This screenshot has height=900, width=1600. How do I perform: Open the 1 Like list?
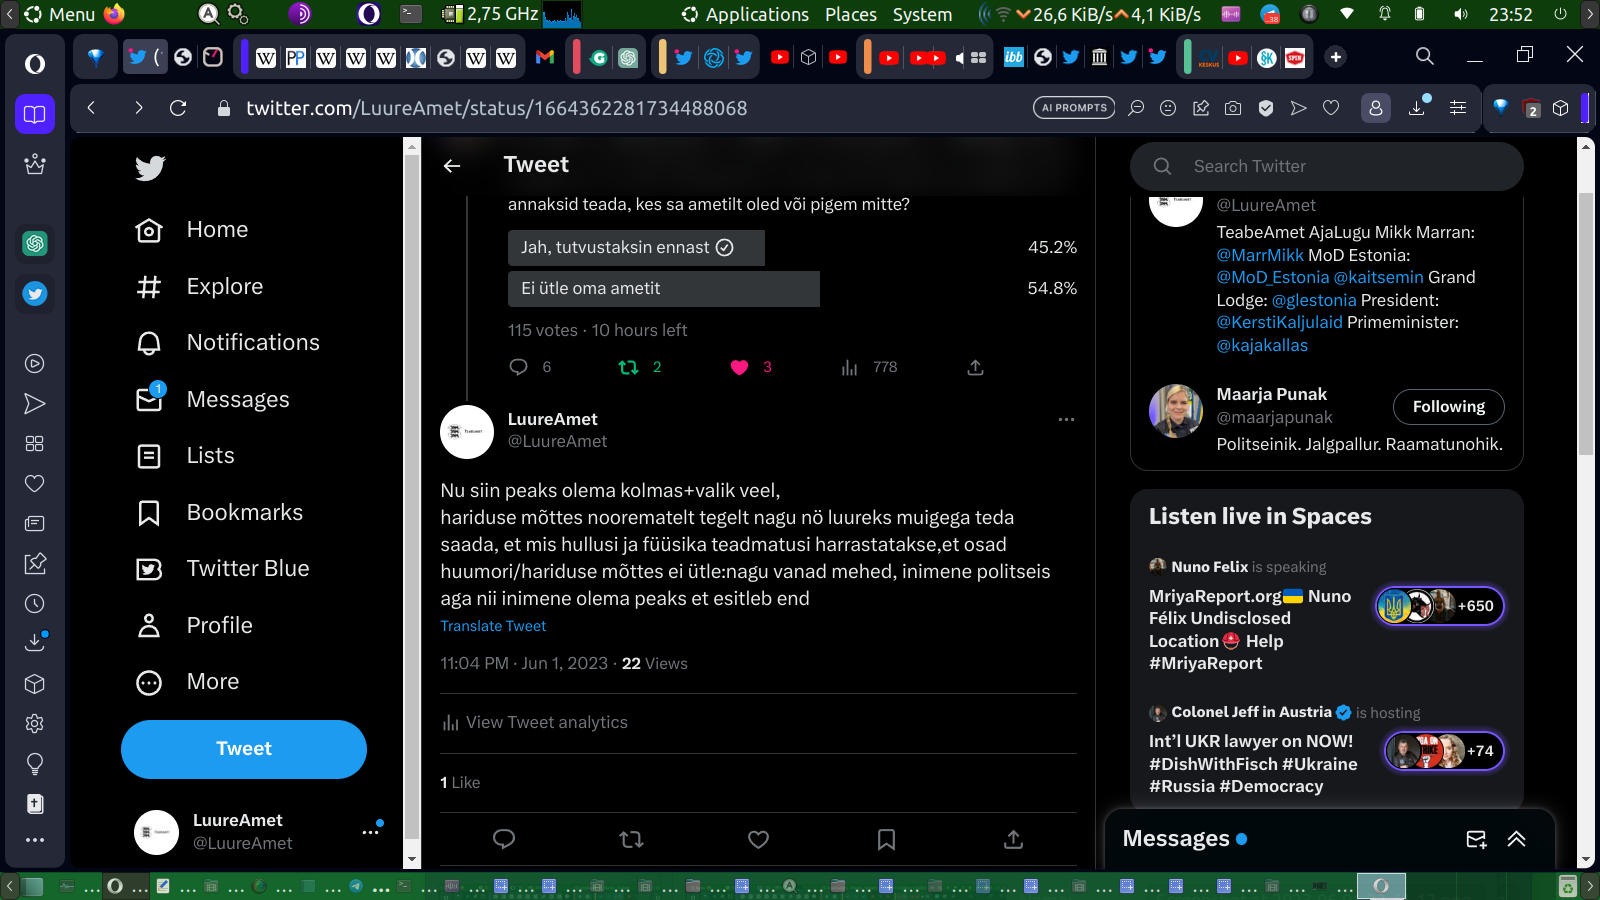[x=460, y=783]
